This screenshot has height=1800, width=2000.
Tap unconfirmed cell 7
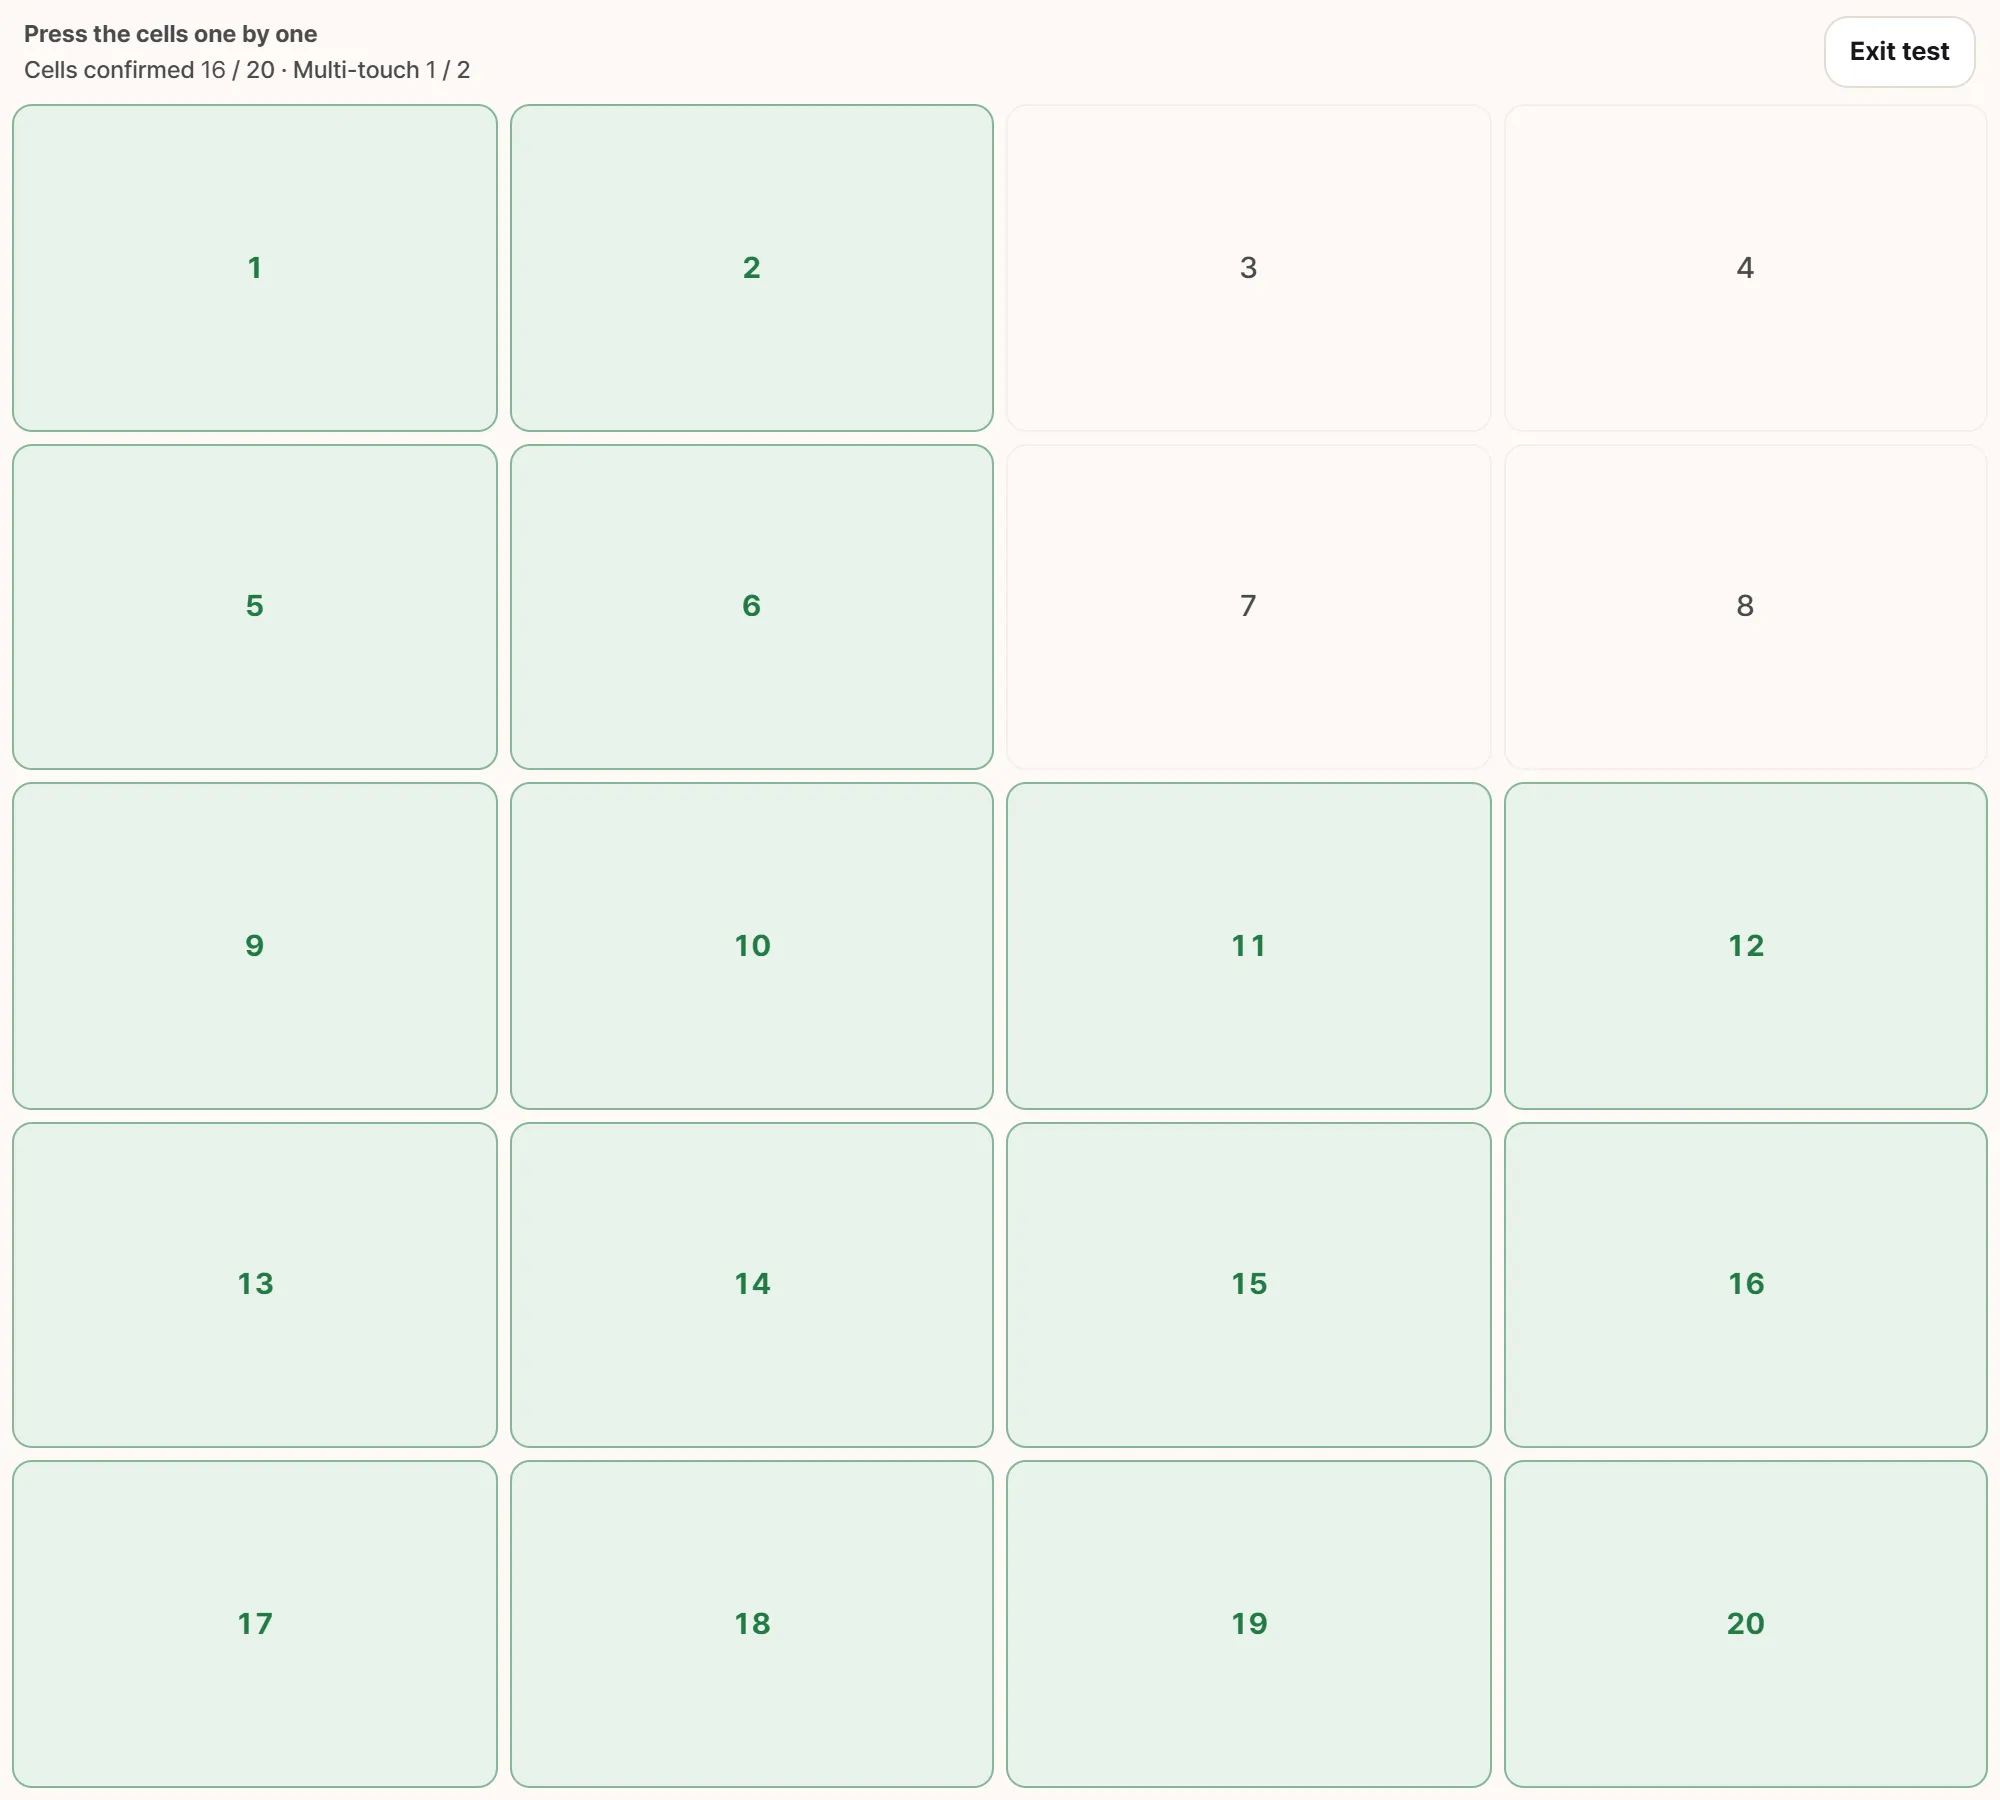pyautogui.click(x=1248, y=607)
